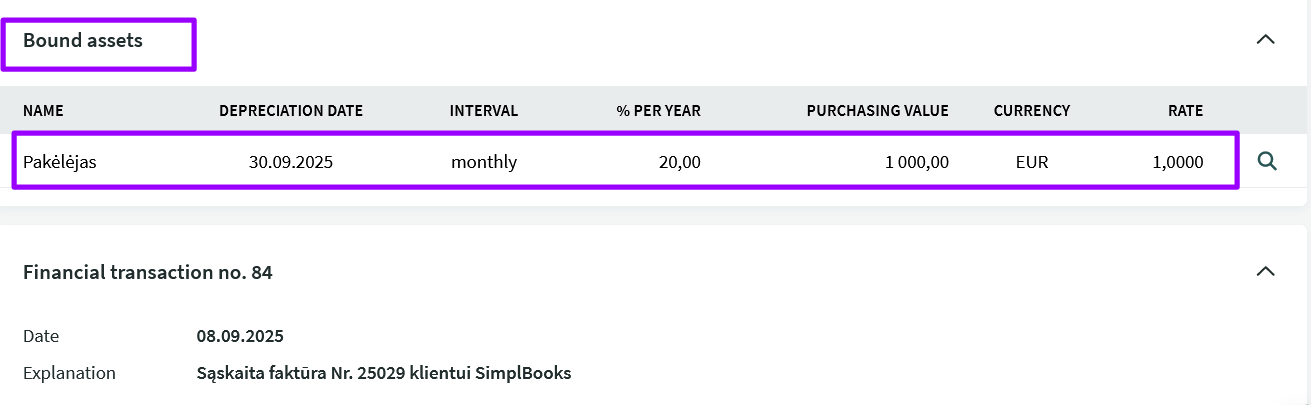
Task: Click the EUR currency cell
Action: [1031, 161]
